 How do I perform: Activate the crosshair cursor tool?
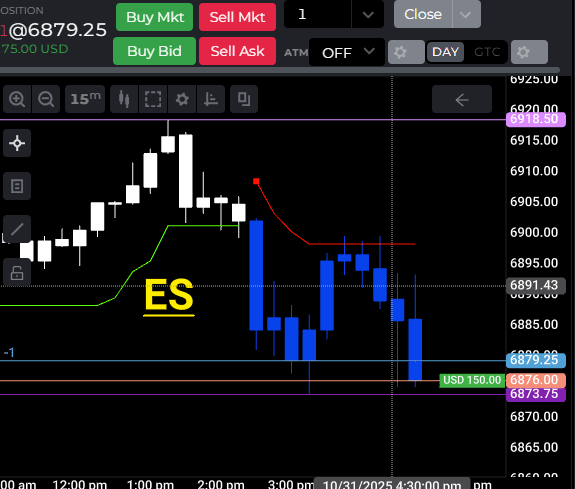pos(17,143)
